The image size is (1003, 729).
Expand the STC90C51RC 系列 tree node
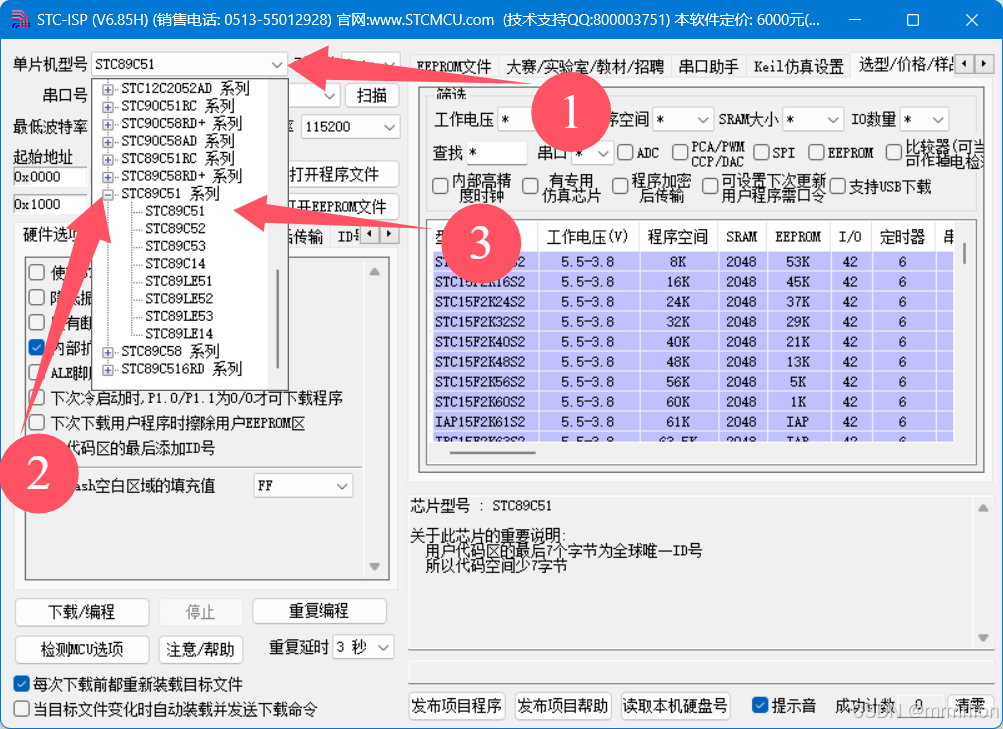tap(107, 106)
